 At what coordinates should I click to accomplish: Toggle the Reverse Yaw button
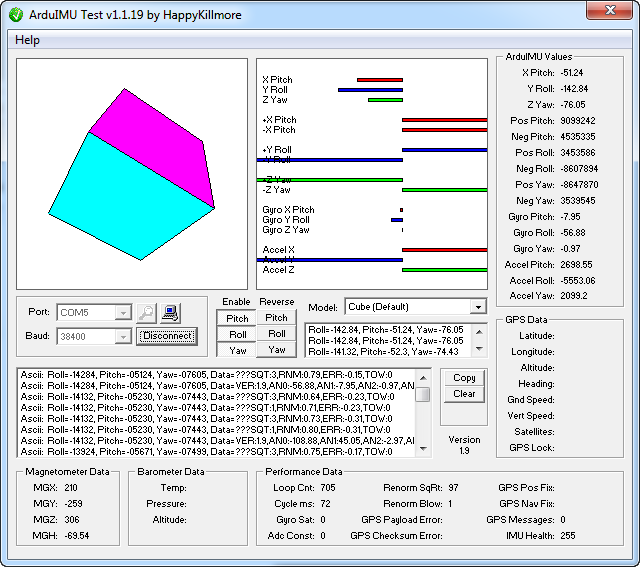click(x=276, y=350)
